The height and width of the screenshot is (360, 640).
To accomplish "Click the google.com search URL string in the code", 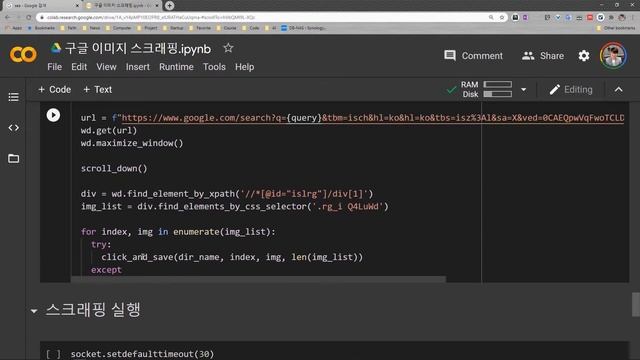I will click(x=372, y=118).
